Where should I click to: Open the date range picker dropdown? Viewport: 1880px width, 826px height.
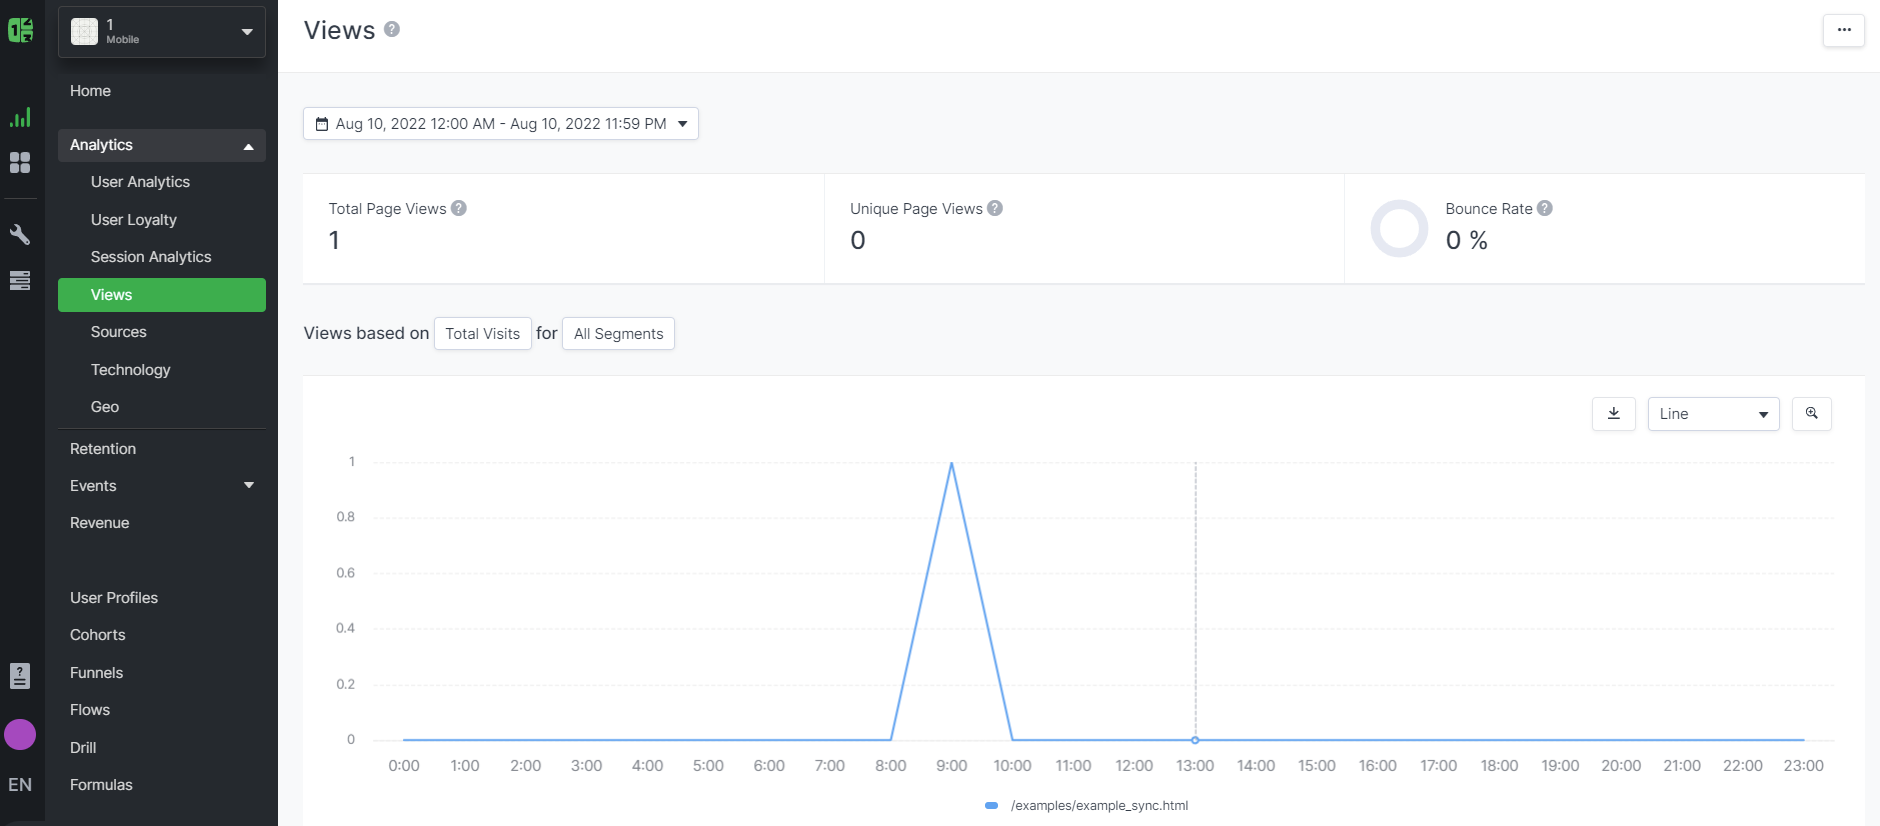coord(500,124)
